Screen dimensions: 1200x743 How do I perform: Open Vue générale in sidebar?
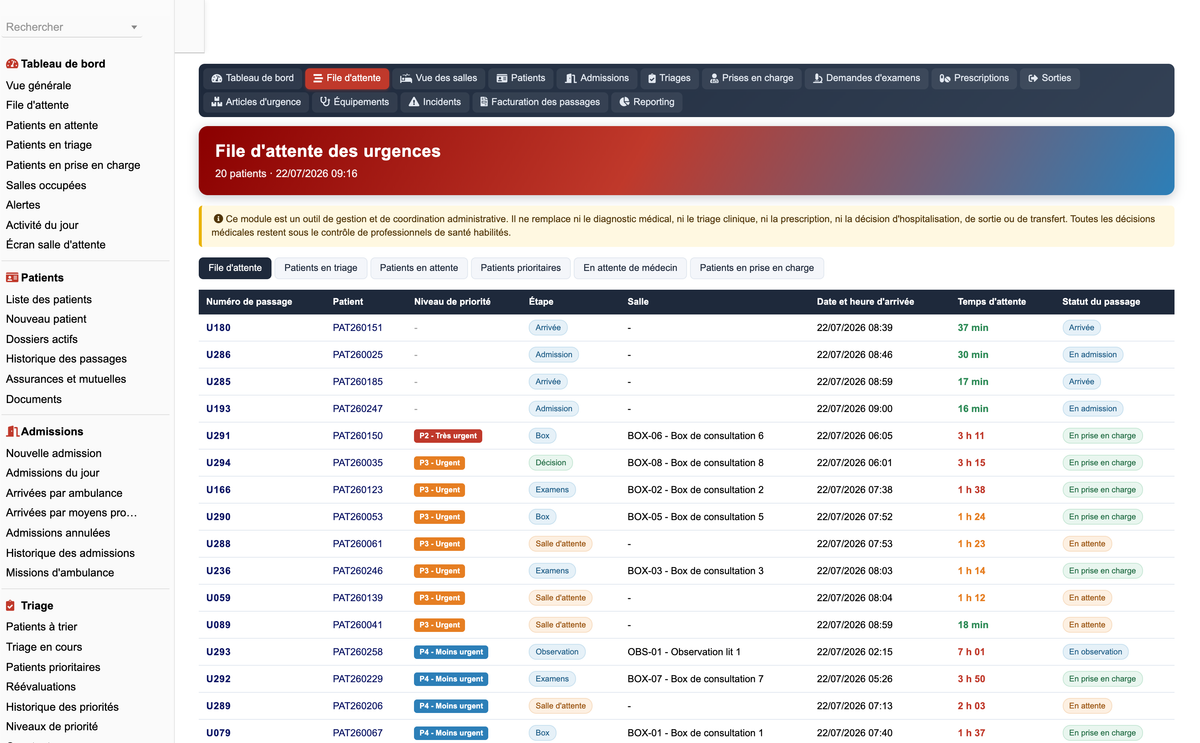pyautogui.click(x=38, y=86)
